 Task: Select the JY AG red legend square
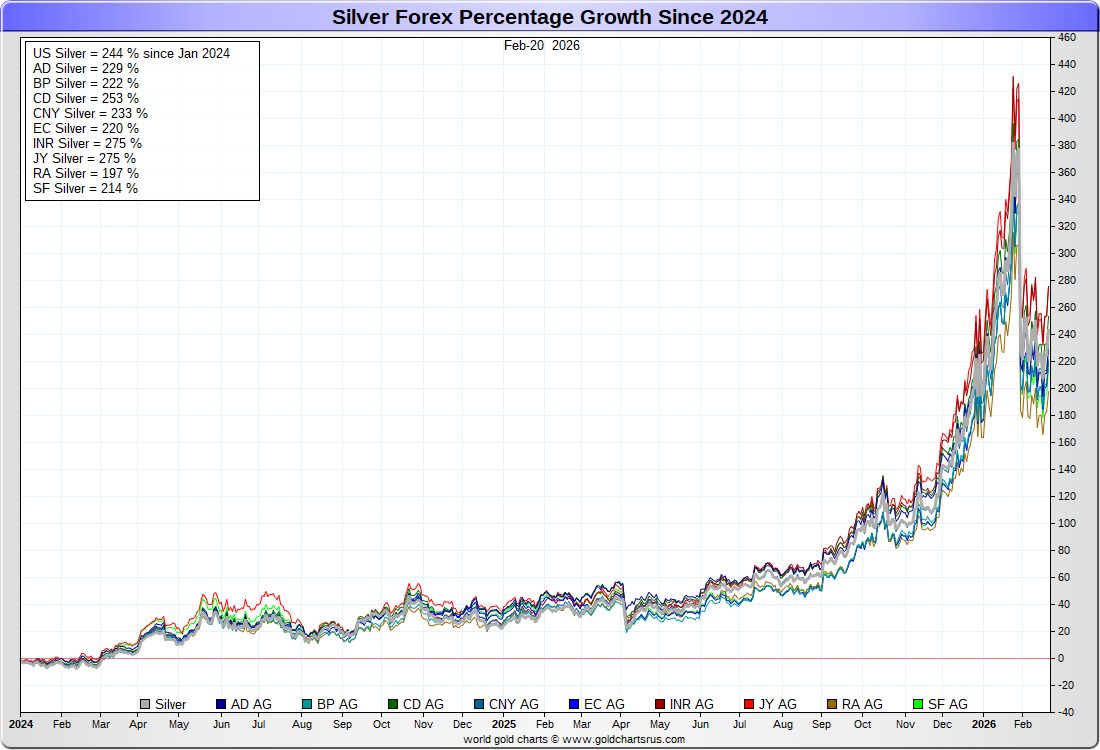coord(748,704)
